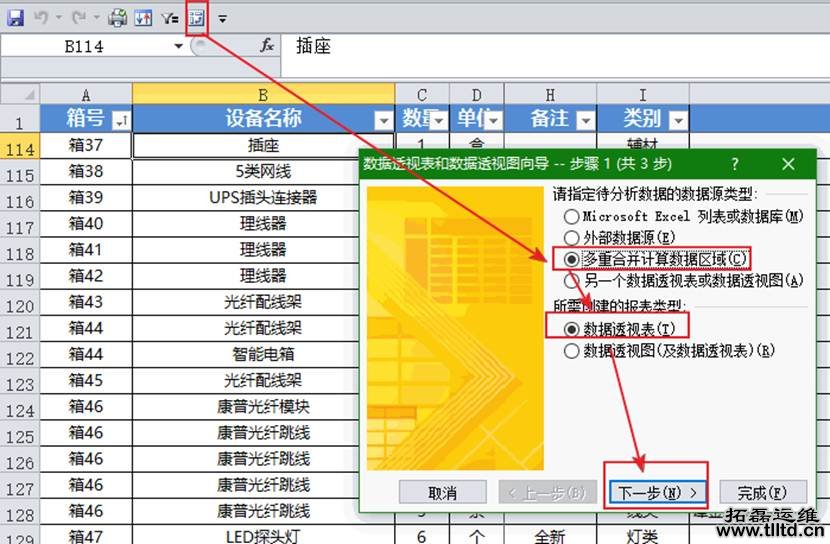This screenshot has width=830, height=544.
Task: Select column I header
Action: 643,94
